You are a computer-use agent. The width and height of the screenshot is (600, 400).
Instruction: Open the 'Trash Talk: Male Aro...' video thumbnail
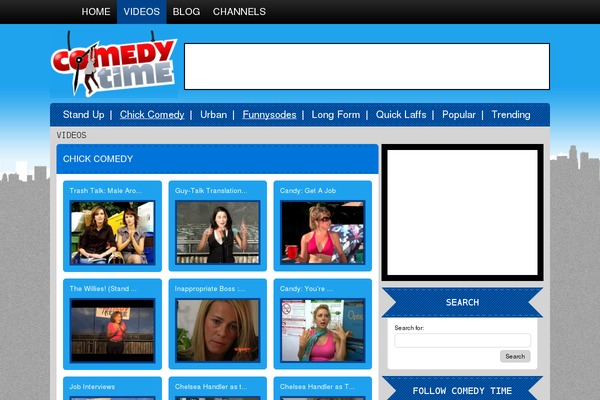112,233
